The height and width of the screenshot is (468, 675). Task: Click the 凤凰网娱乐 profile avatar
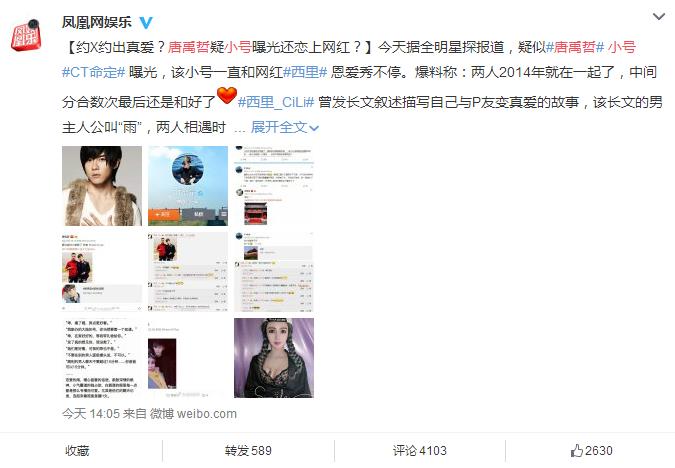25,35
